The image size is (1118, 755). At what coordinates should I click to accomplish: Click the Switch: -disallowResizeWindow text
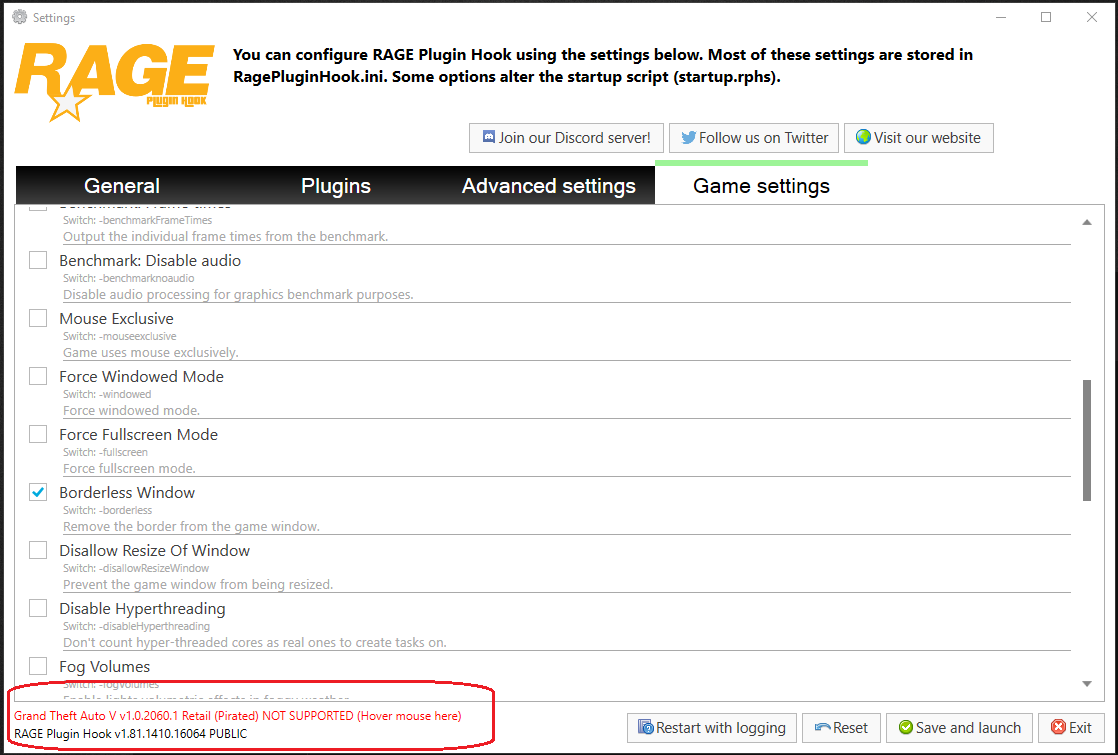[136, 568]
